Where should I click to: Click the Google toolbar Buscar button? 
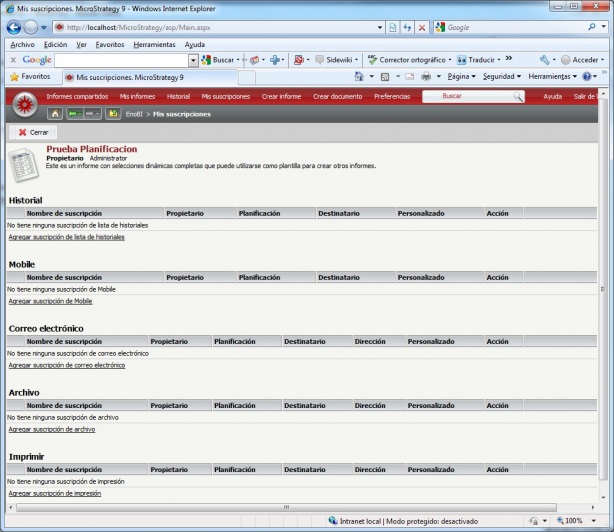(221, 60)
